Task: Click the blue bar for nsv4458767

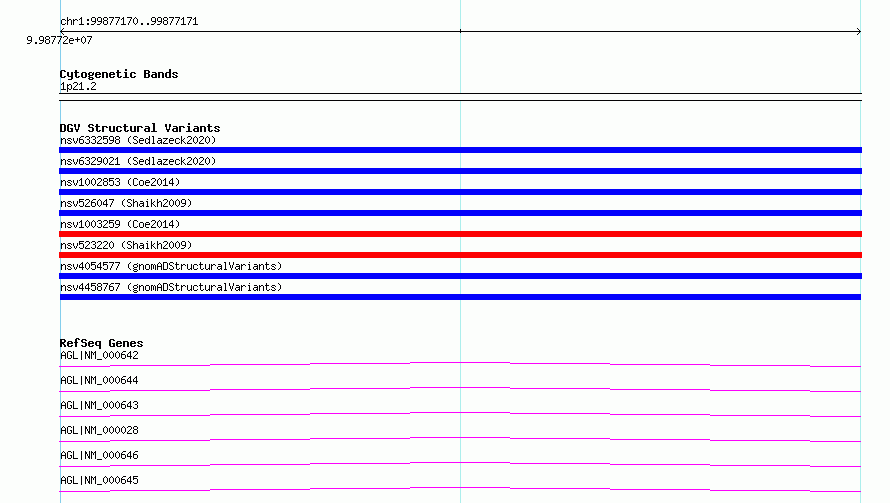Action: click(x=460, y=297)
